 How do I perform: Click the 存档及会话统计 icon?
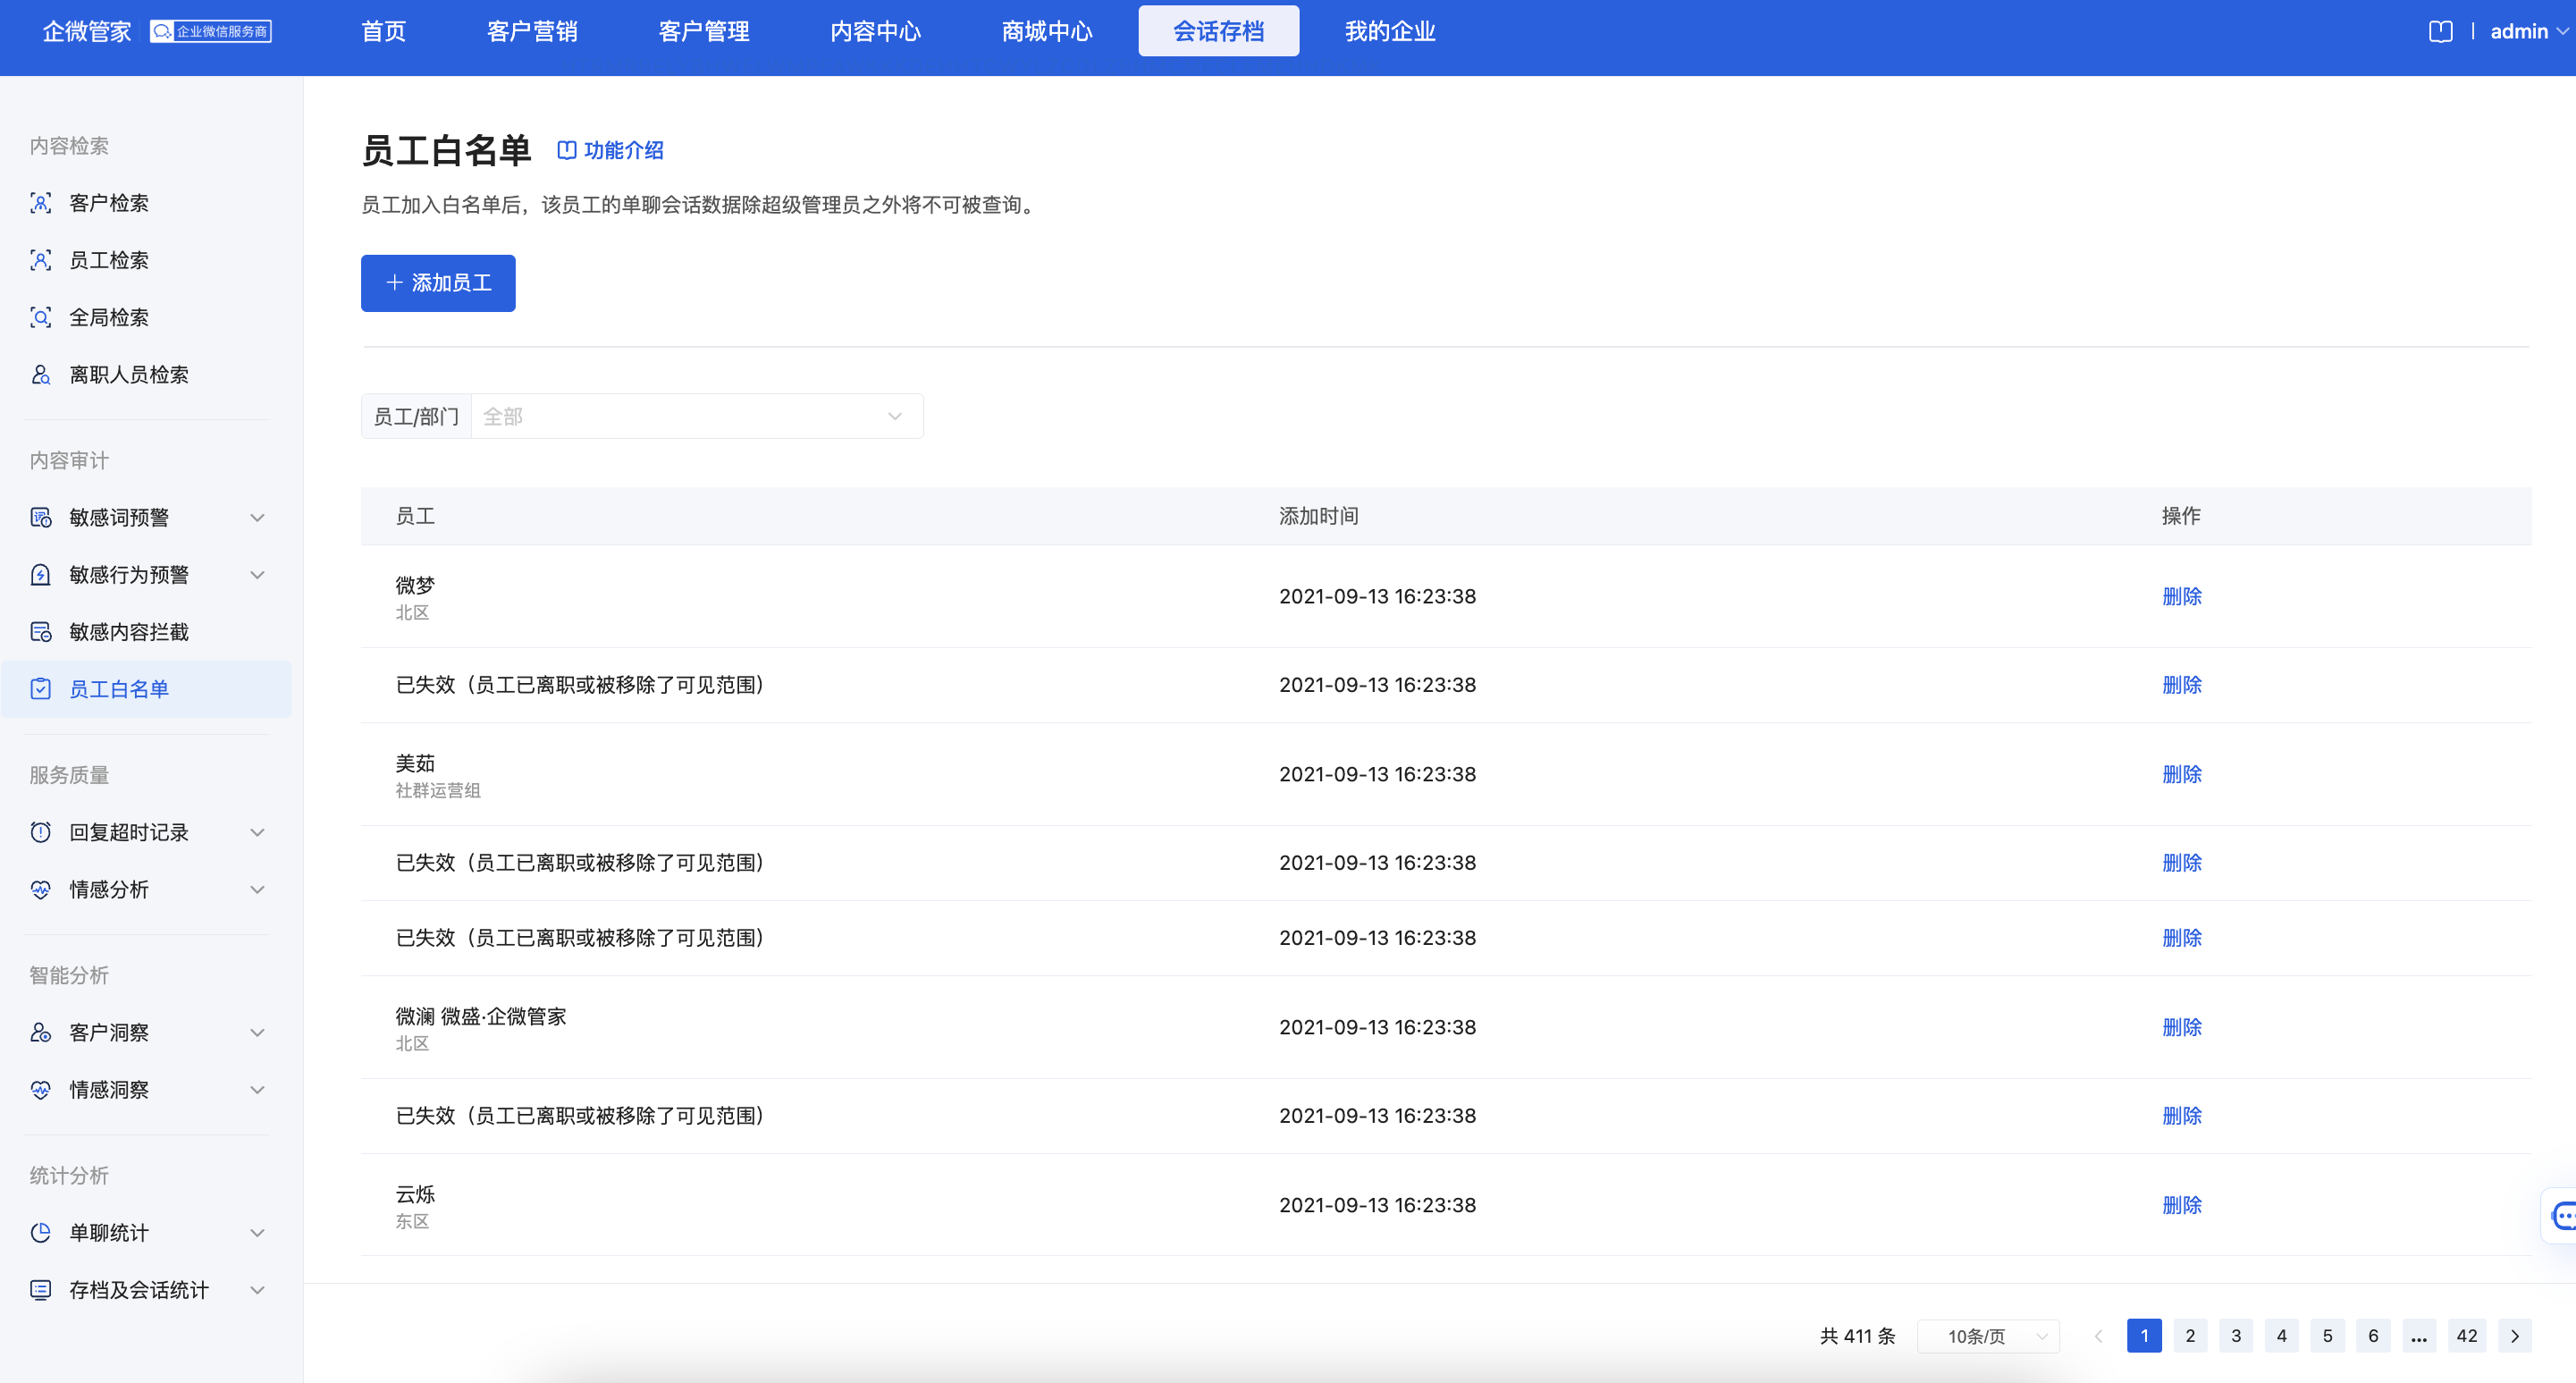point(41,1289)
